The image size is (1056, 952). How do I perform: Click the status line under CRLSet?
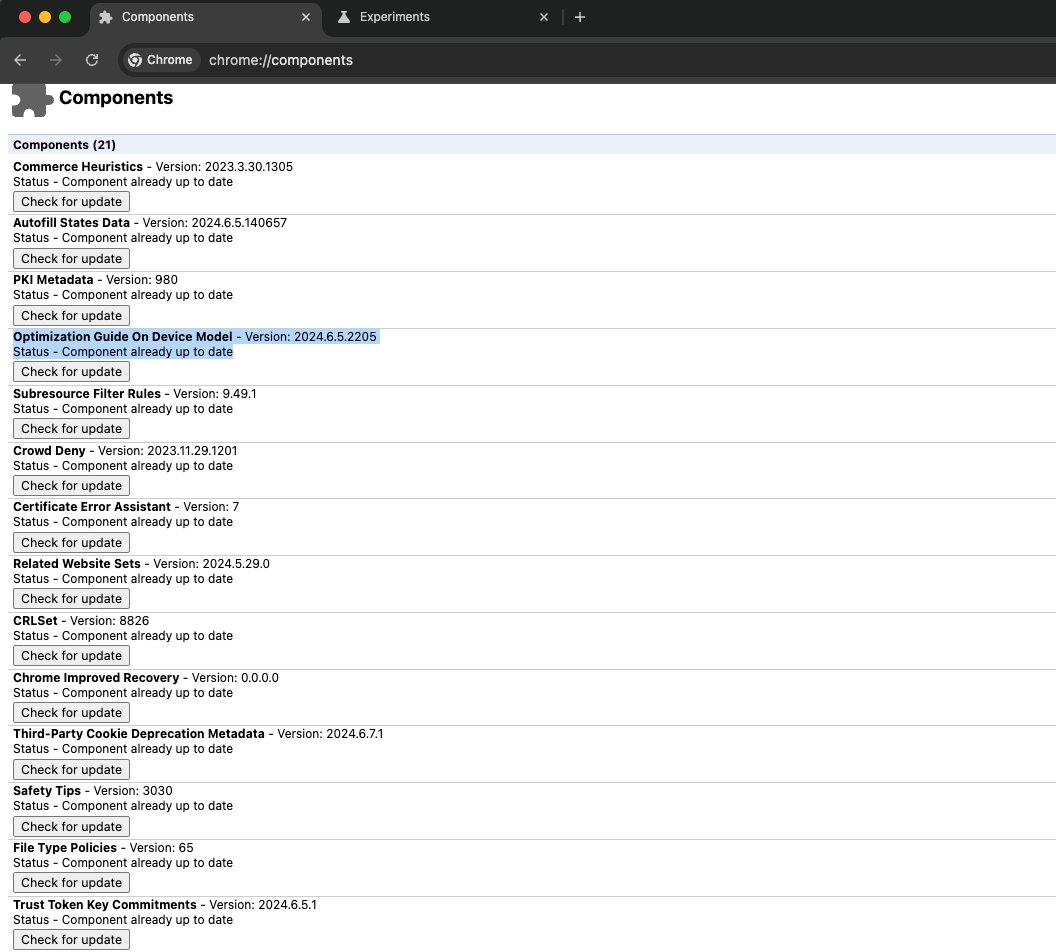(123, 636)
